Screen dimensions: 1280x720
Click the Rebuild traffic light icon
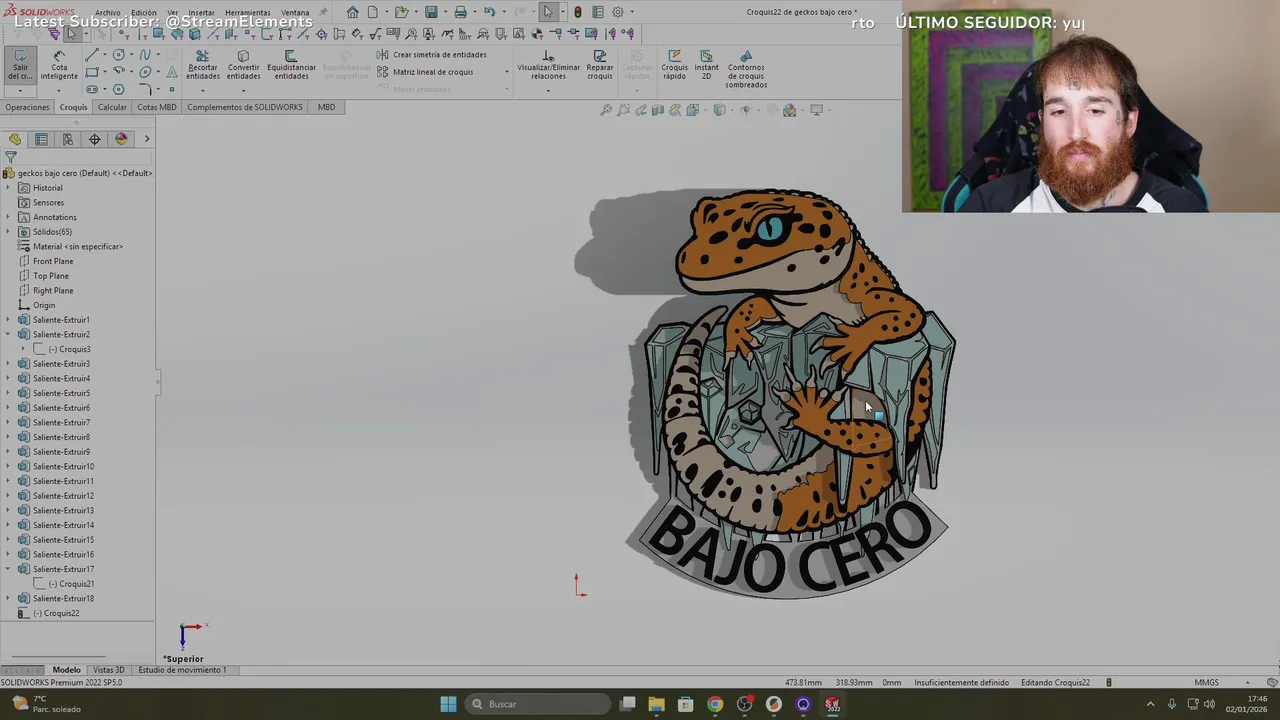577,12
